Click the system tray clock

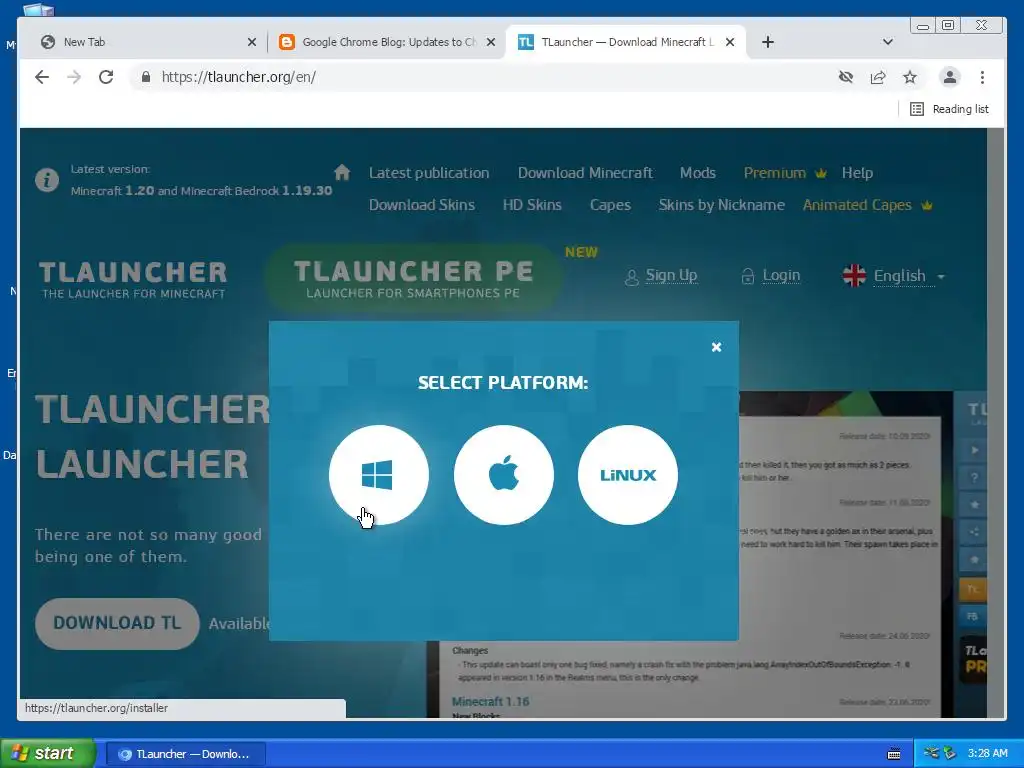(987, 754)
